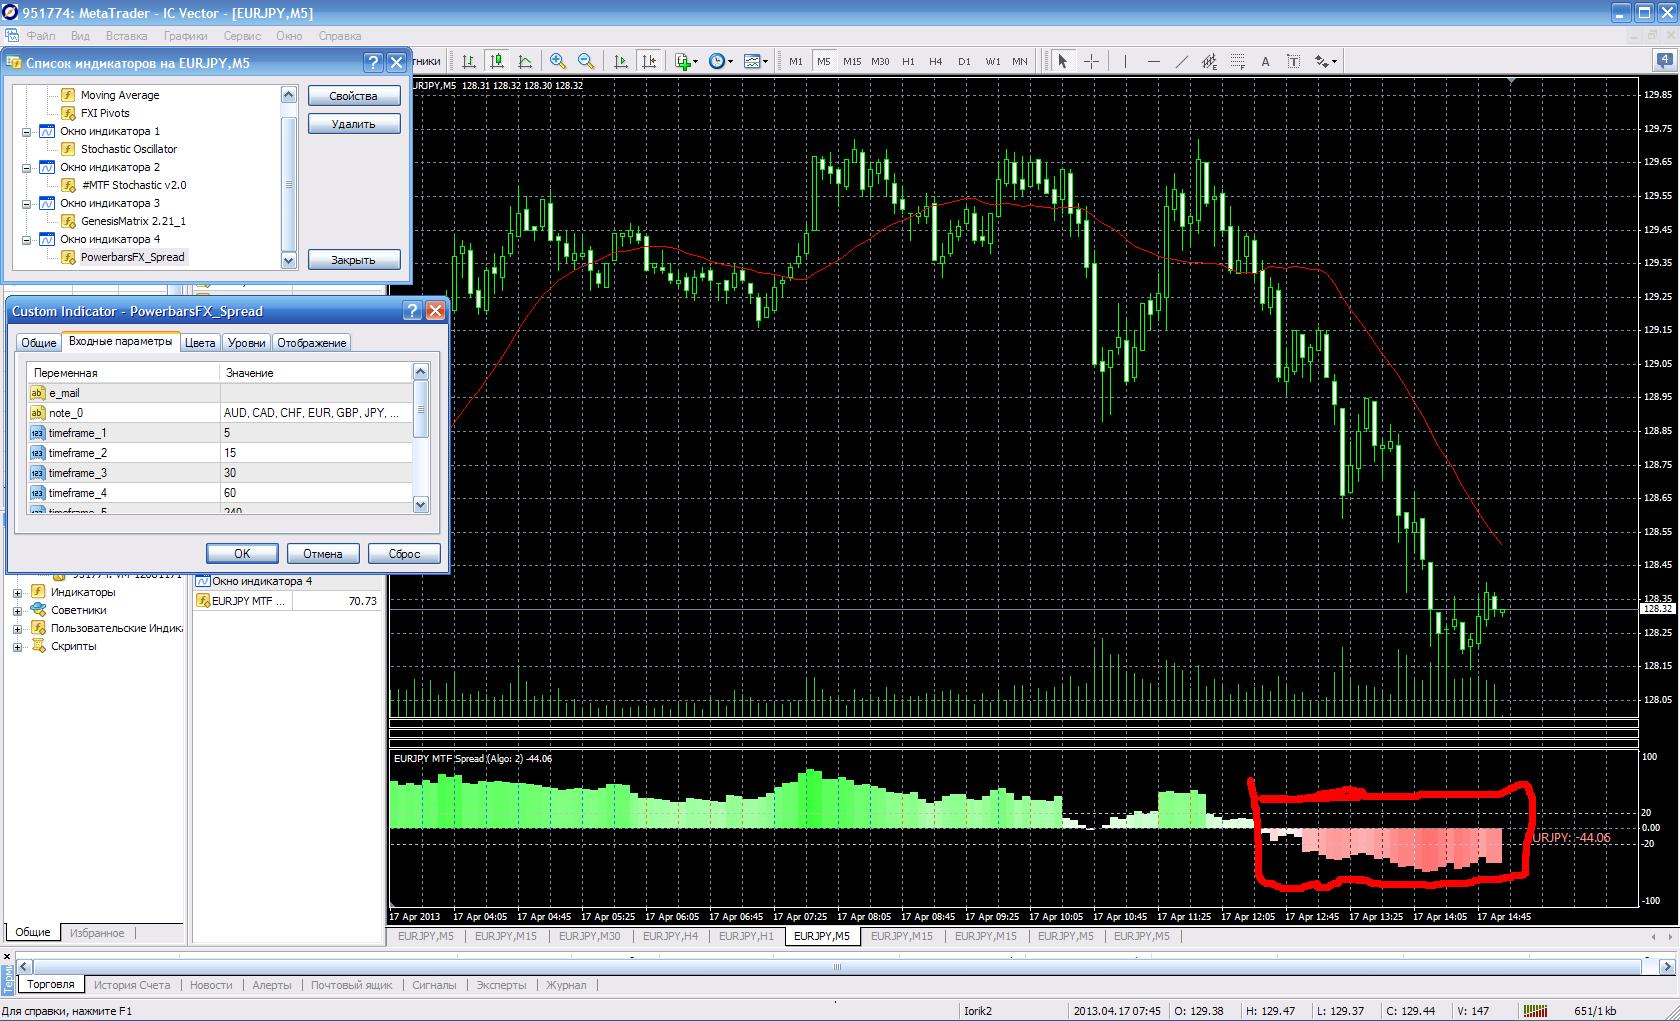Switch to M15 timeframe

click(x=852, y=61)
